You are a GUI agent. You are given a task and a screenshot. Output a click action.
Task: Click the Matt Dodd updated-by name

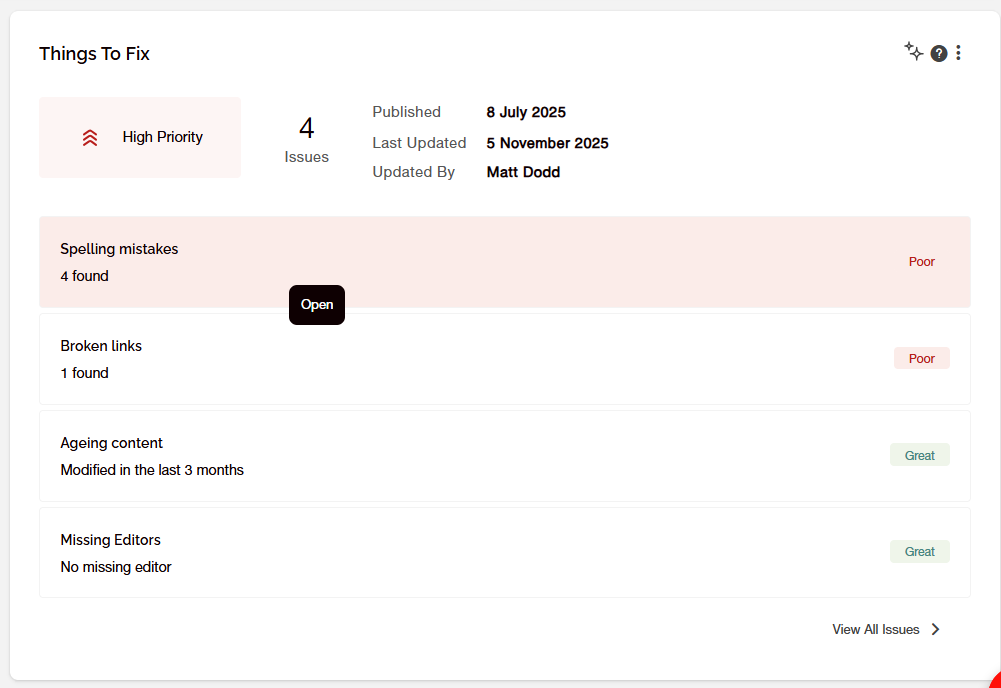[x=523, y=172]
